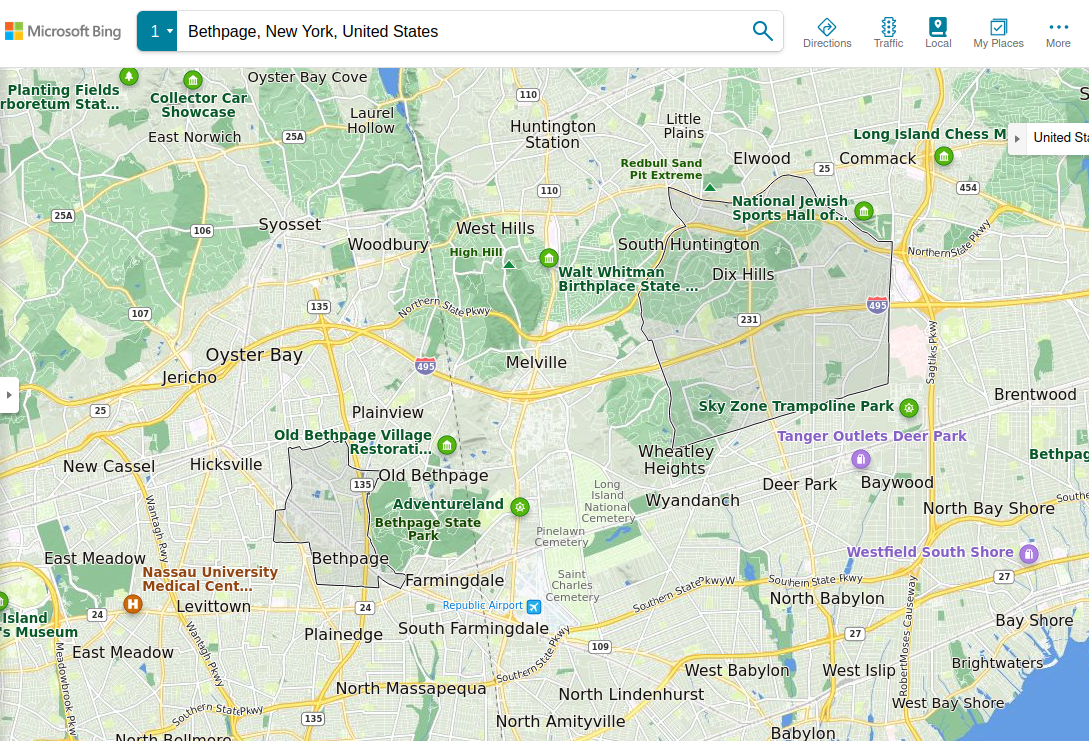The height and width of the screenshot is (741, 1089).
Task: Click the Redbull Sand Pit Extreme marker
Action: tap(709, 187)
